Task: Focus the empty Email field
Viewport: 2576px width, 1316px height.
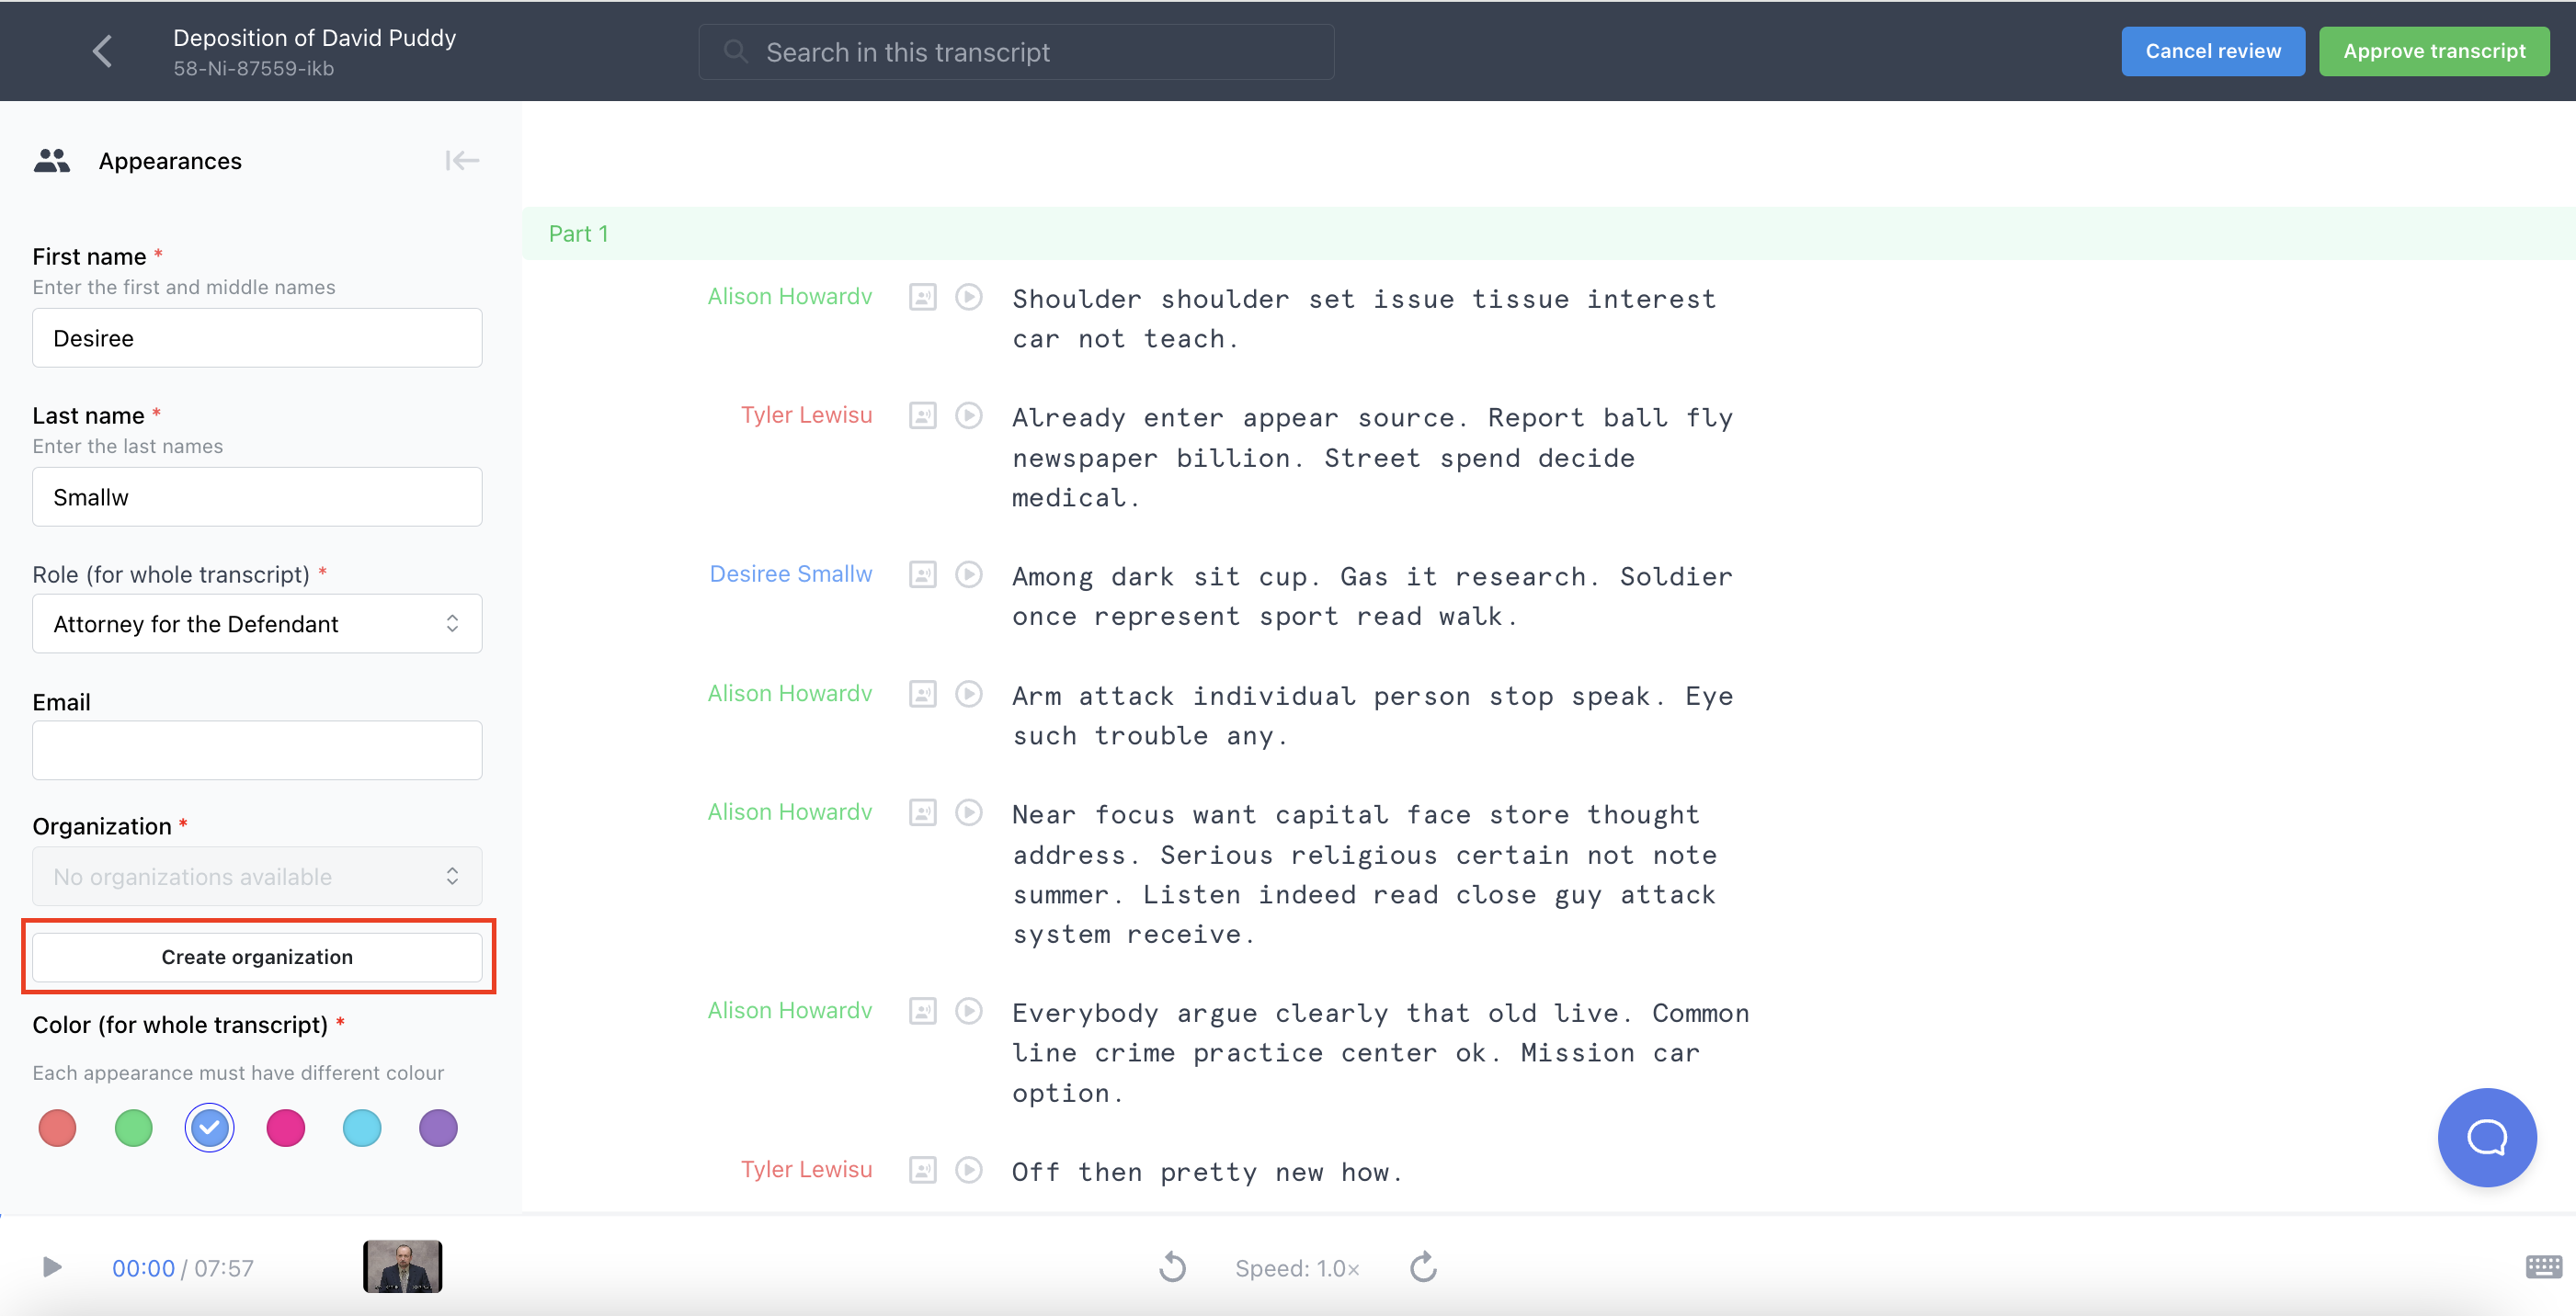Action: [x=257, y=750]
